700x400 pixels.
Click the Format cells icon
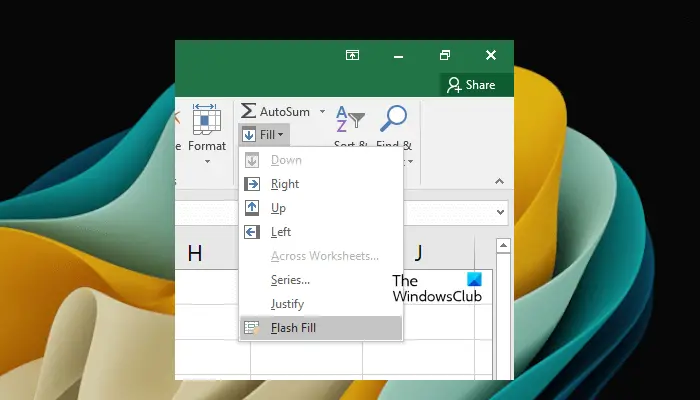(x=207, y=120)
